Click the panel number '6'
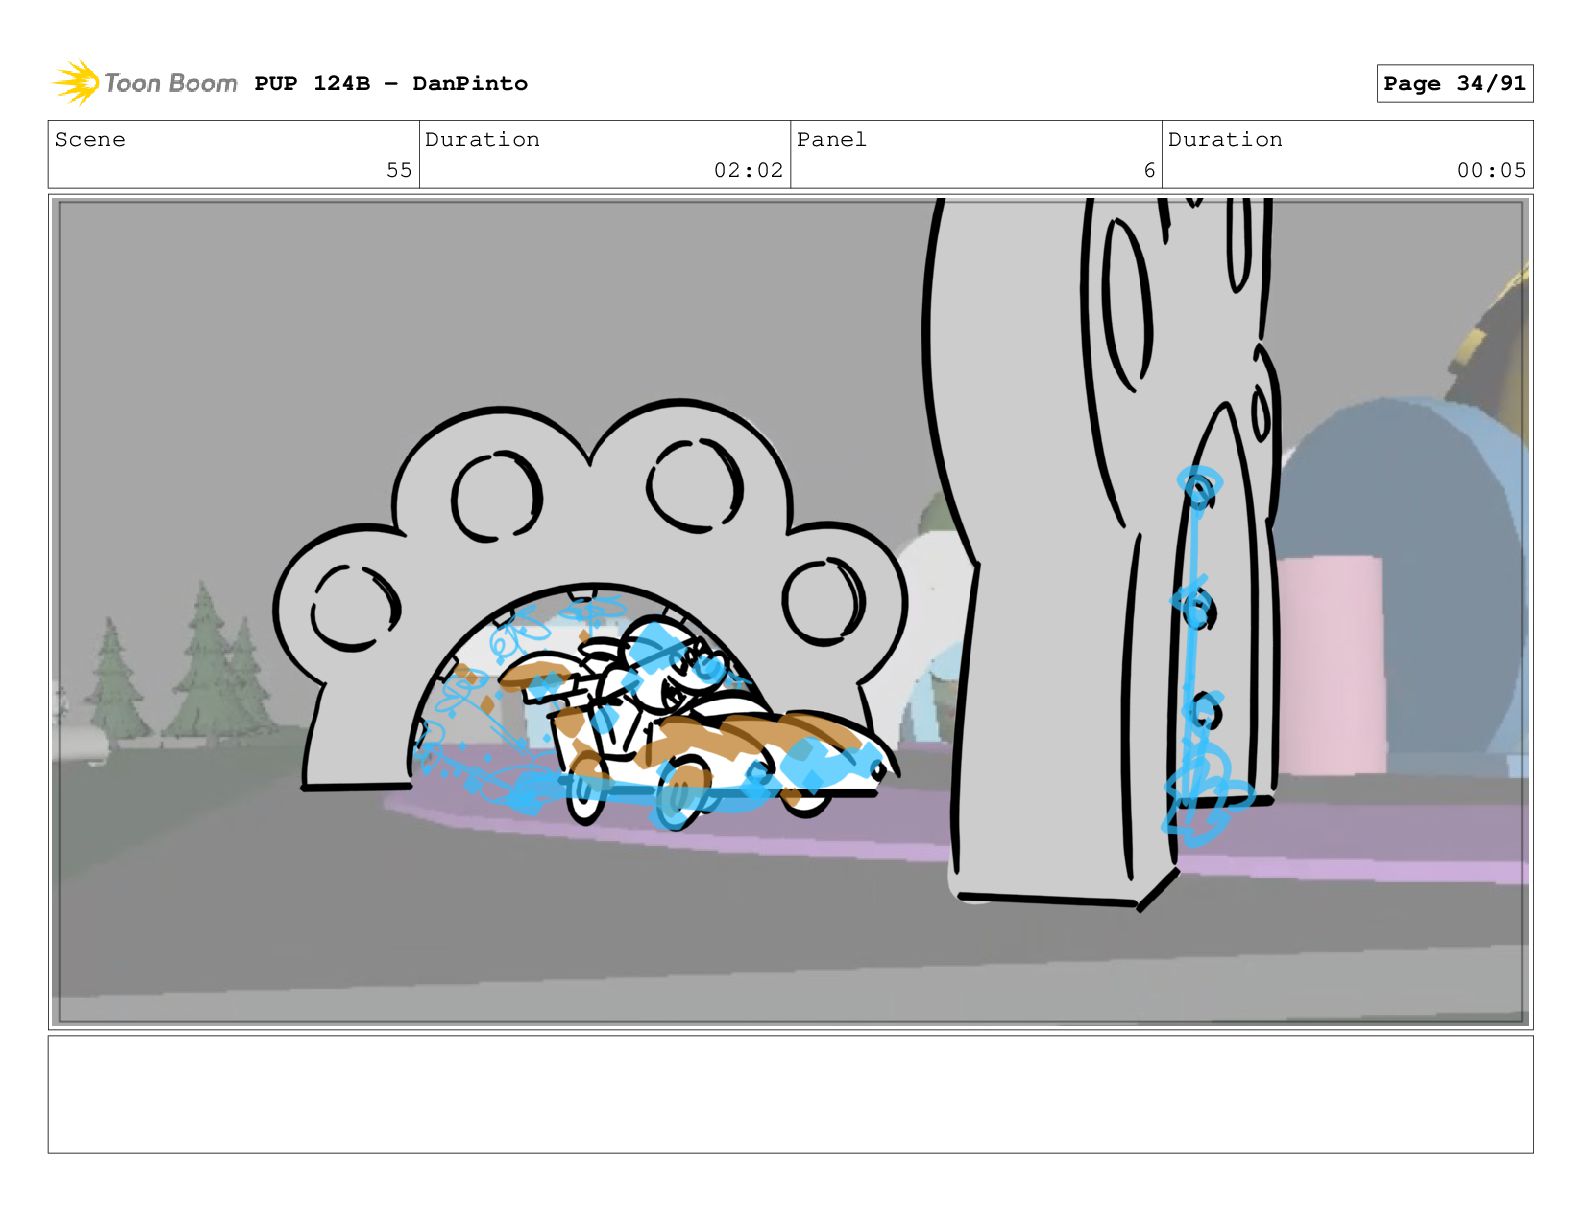Screen dimensions: 1582x1225 [x=1149, y=170]
